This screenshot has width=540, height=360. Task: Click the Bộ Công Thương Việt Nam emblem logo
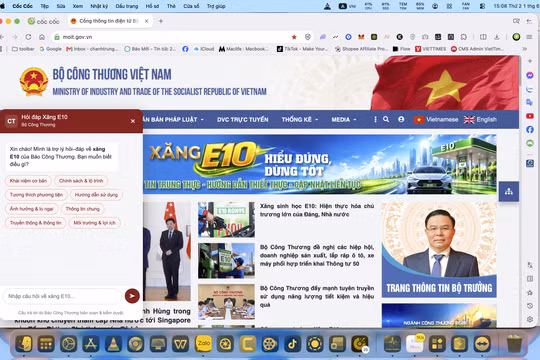pos(33,81)
